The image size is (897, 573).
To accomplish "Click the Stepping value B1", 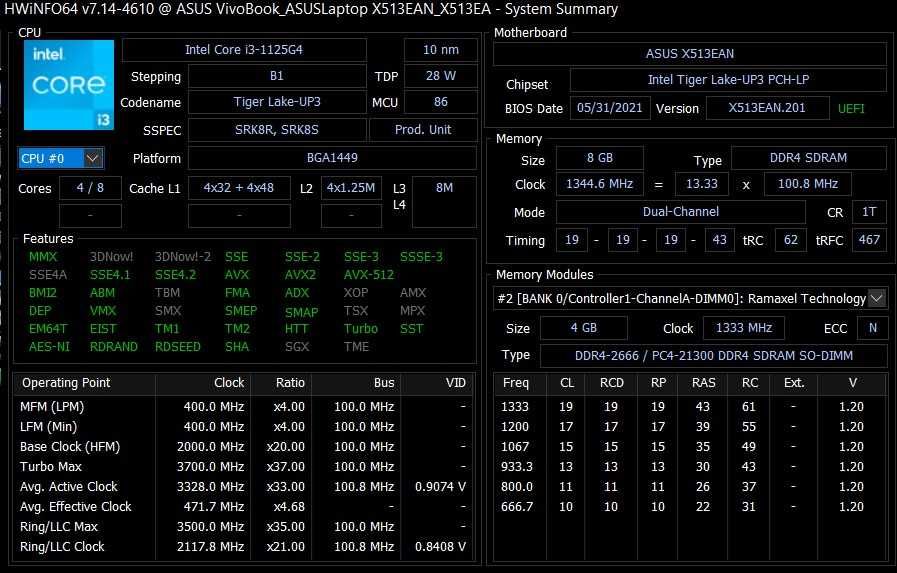I will (277, 76).
